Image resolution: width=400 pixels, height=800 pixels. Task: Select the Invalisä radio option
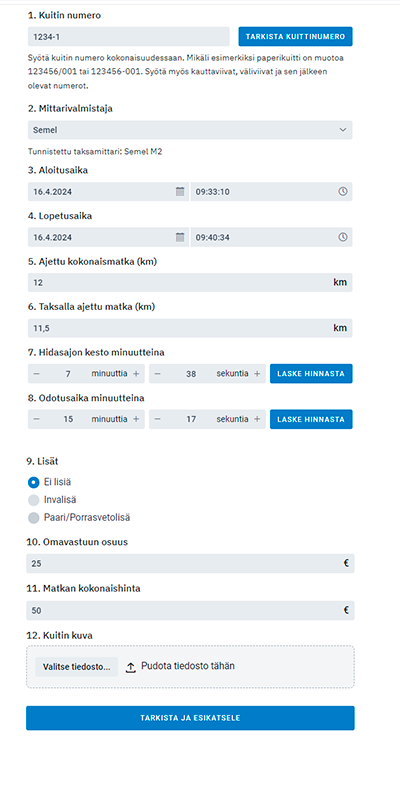coord(34,500)
